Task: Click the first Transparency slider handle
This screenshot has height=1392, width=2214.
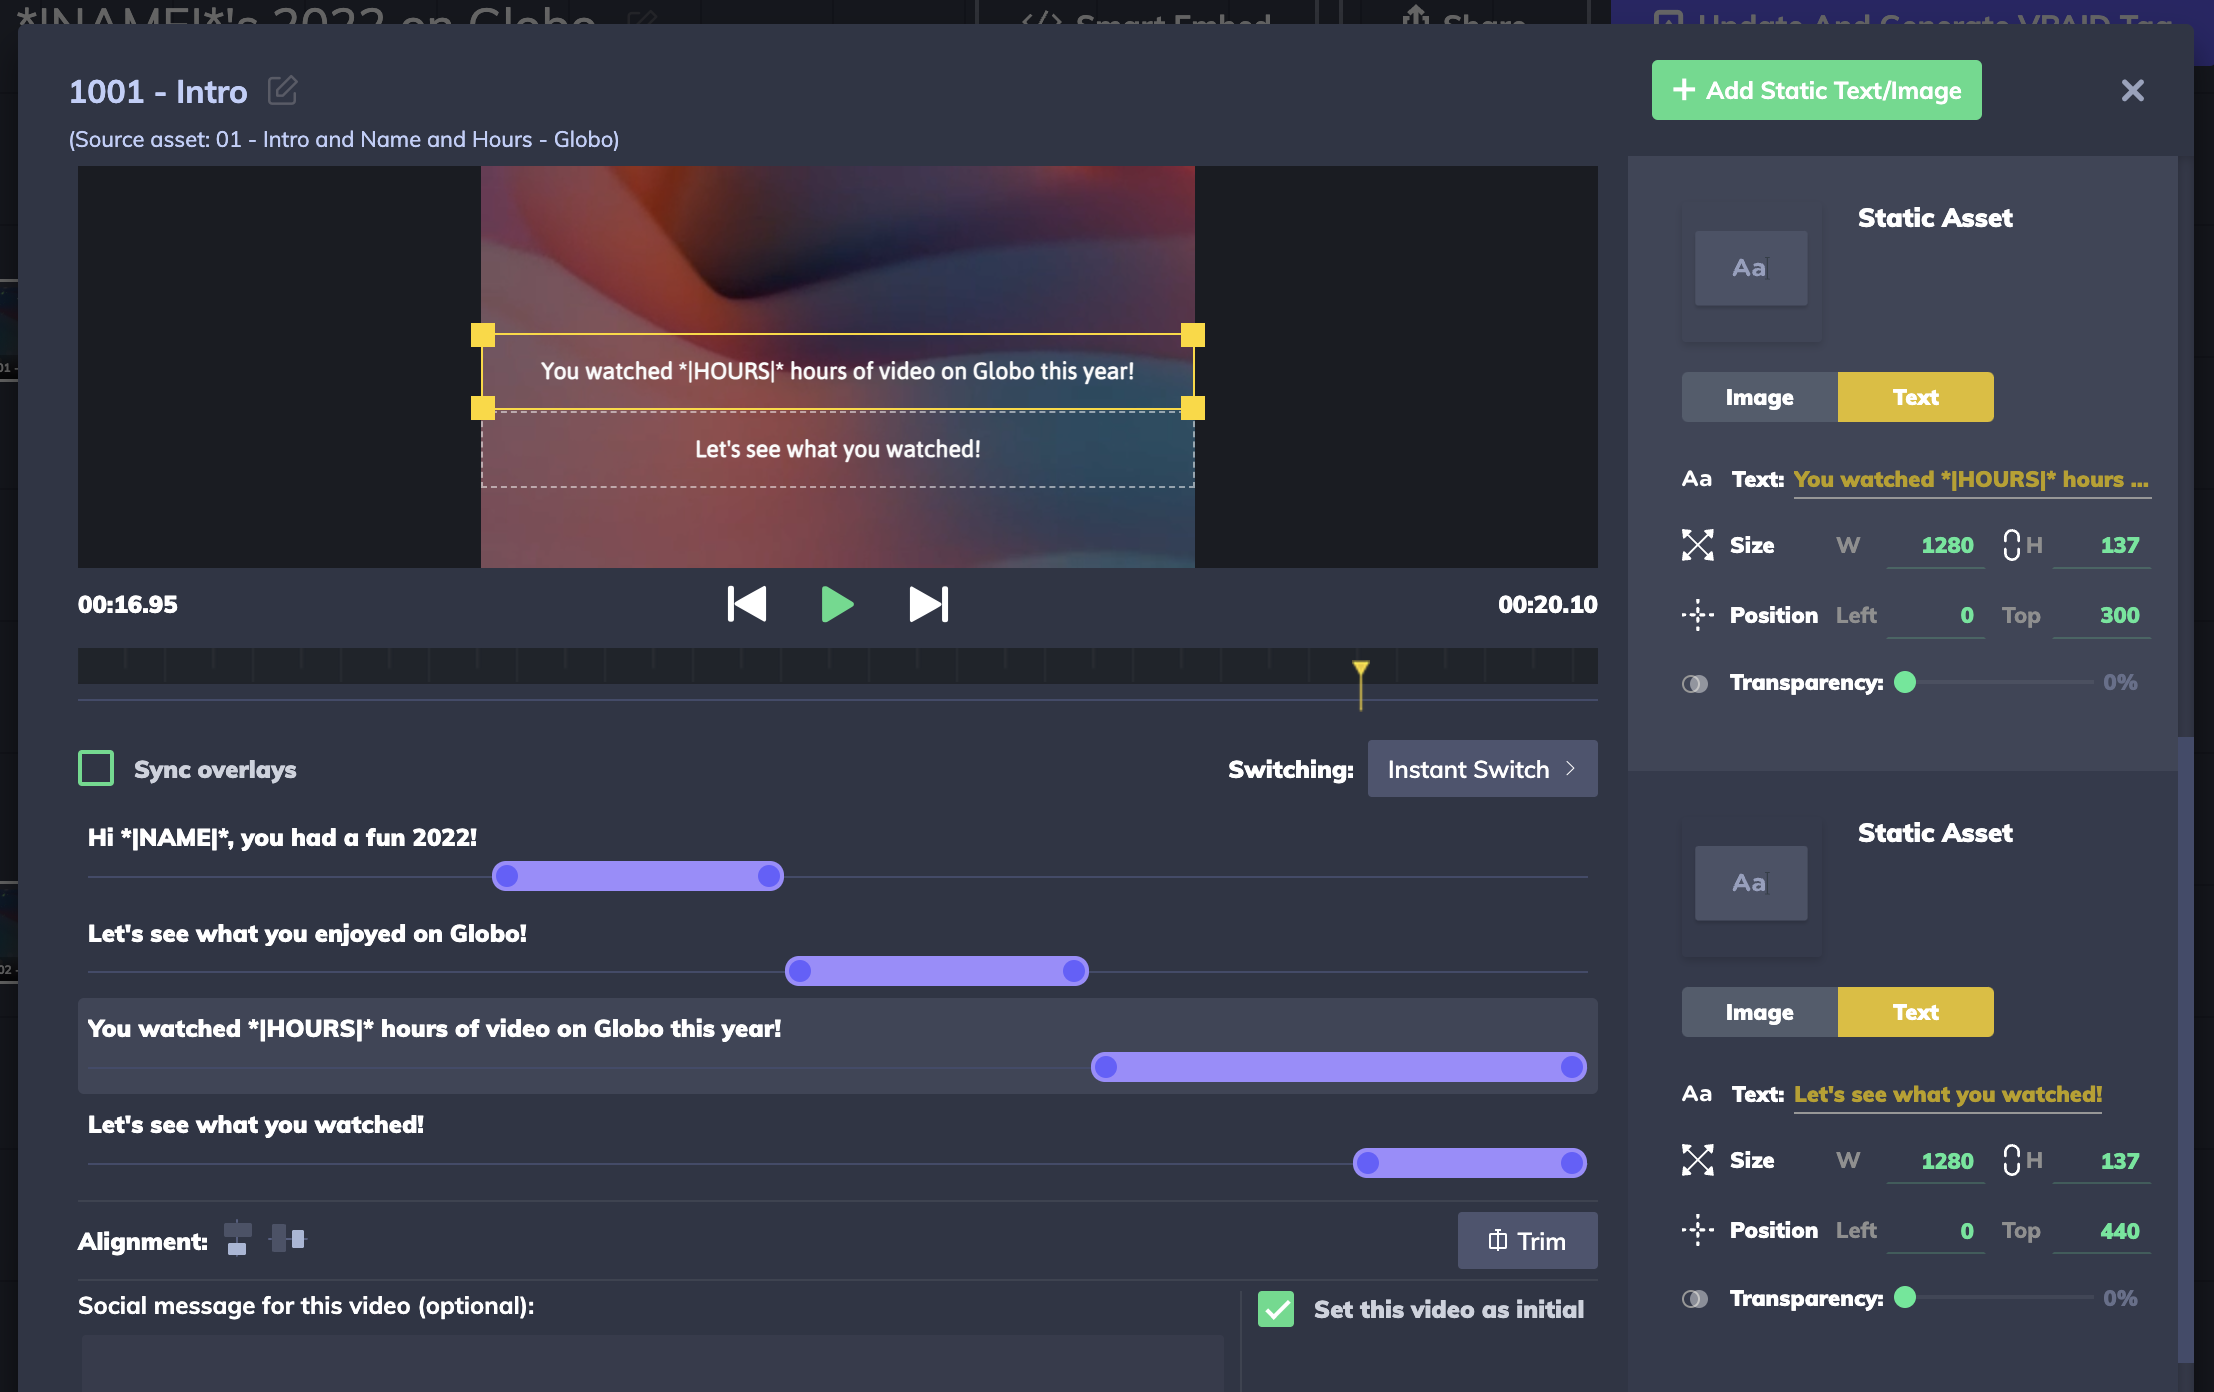Action: click(1905, 682)
